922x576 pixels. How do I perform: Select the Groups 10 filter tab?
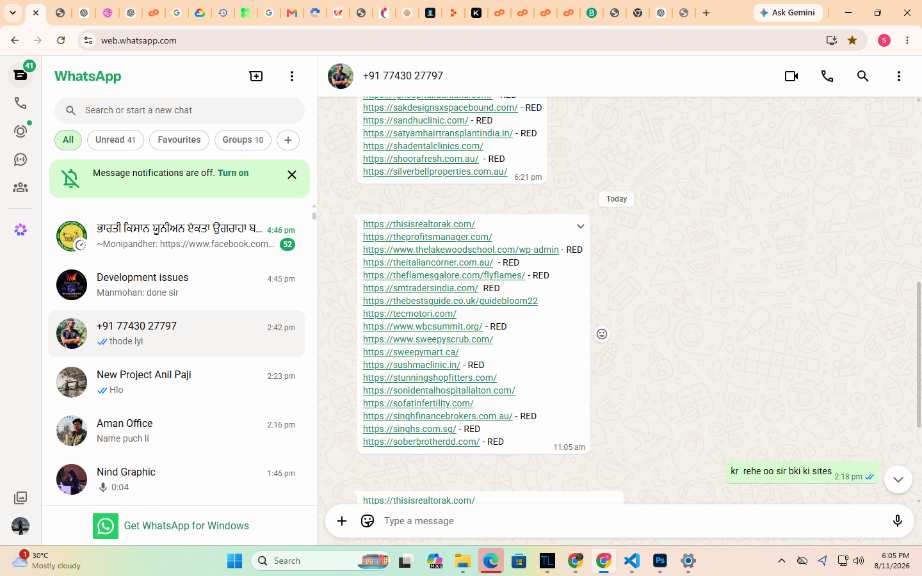[x=243, y=140]
